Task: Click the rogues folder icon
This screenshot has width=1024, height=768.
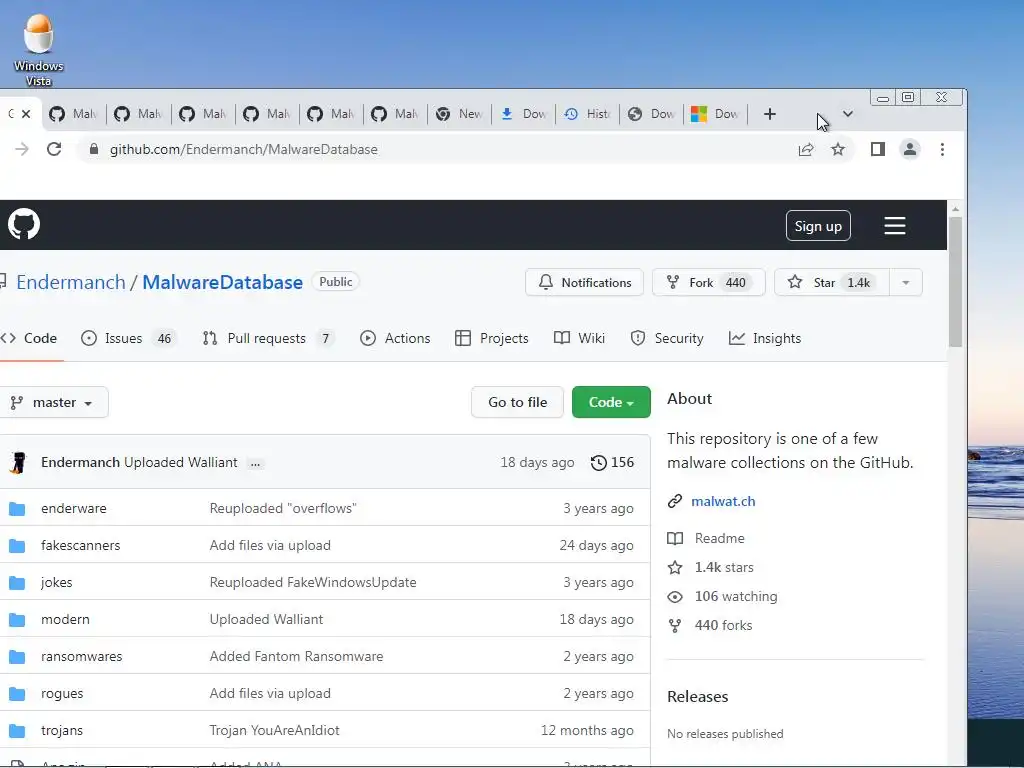Action: pos(17,694)
